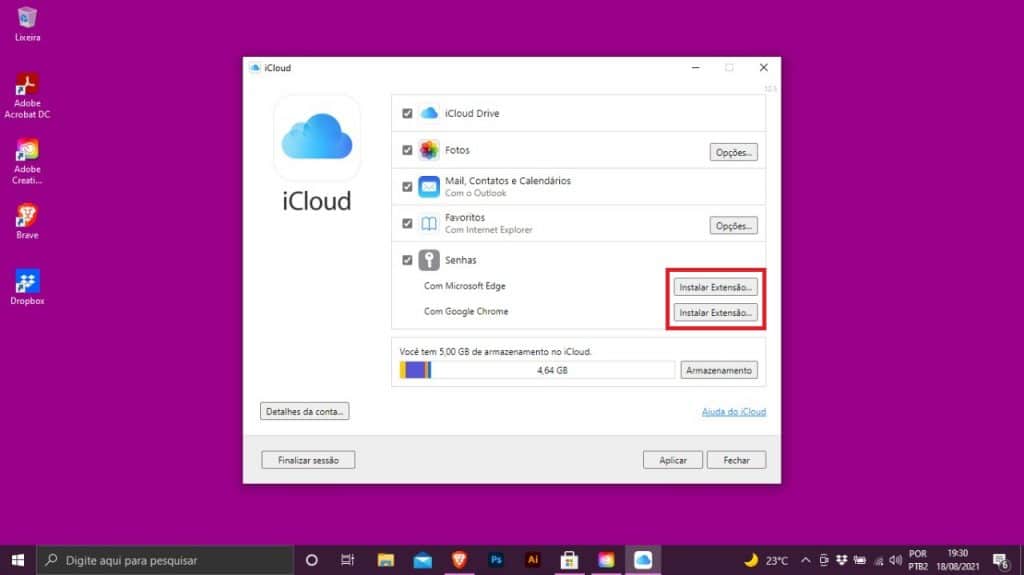This screenshot has height=575, width=1024.
Task: Click the taskbar search box
Action: (x=165, y=560)
